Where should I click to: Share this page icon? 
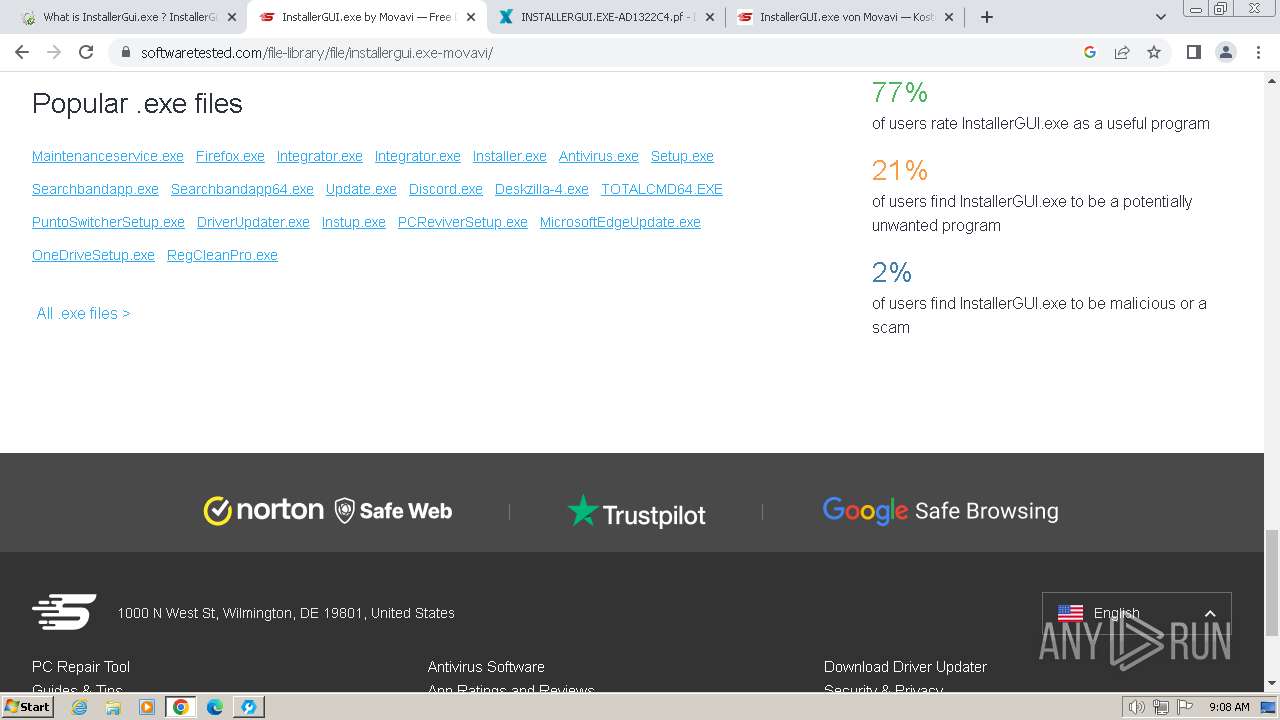coord(1122,52)
